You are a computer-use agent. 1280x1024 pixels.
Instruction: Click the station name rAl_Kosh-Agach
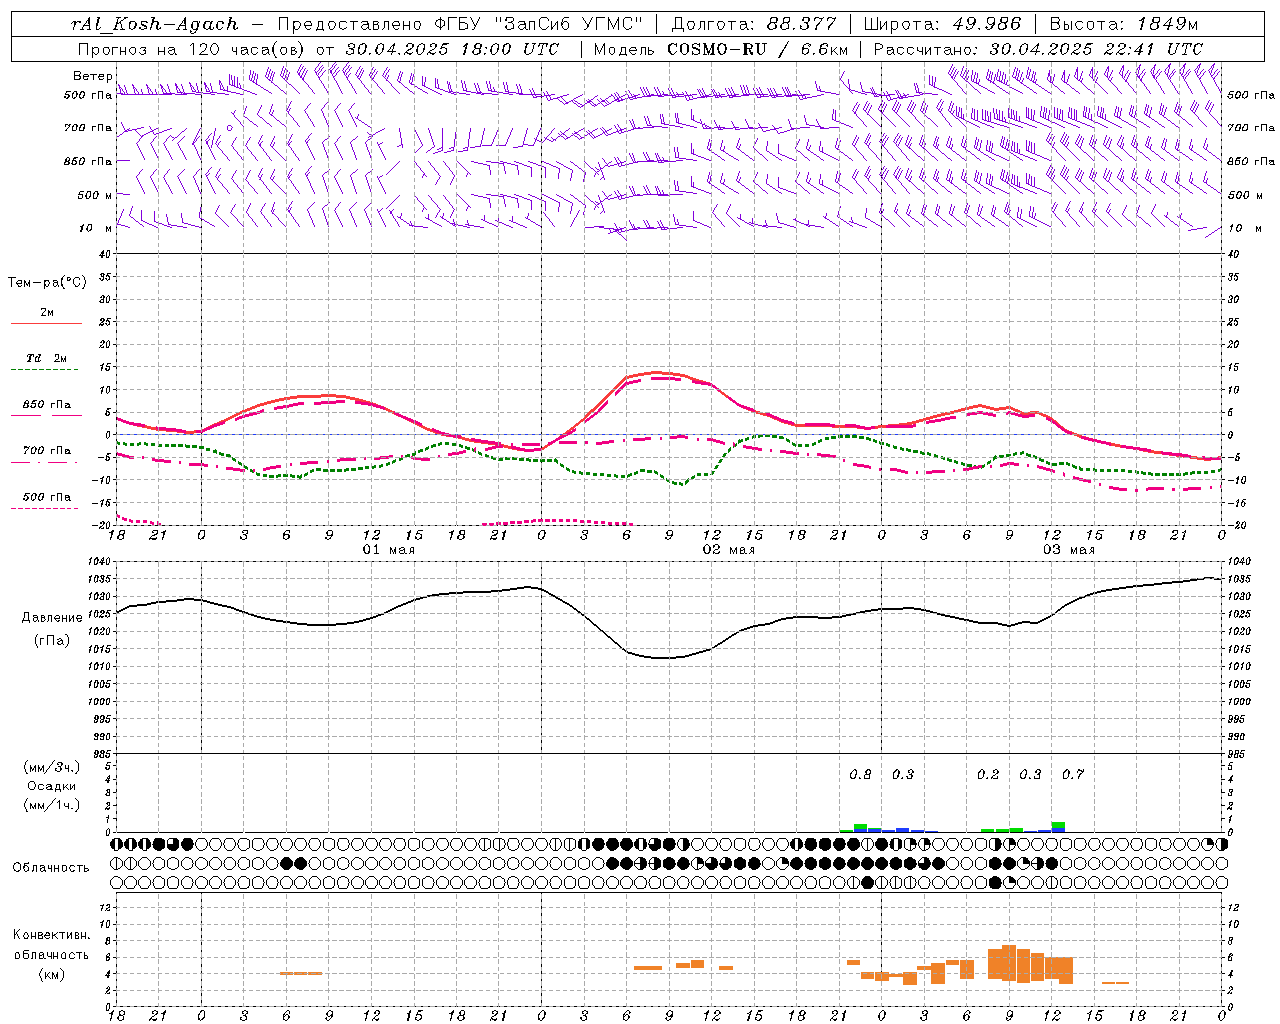tap(155, 24)
